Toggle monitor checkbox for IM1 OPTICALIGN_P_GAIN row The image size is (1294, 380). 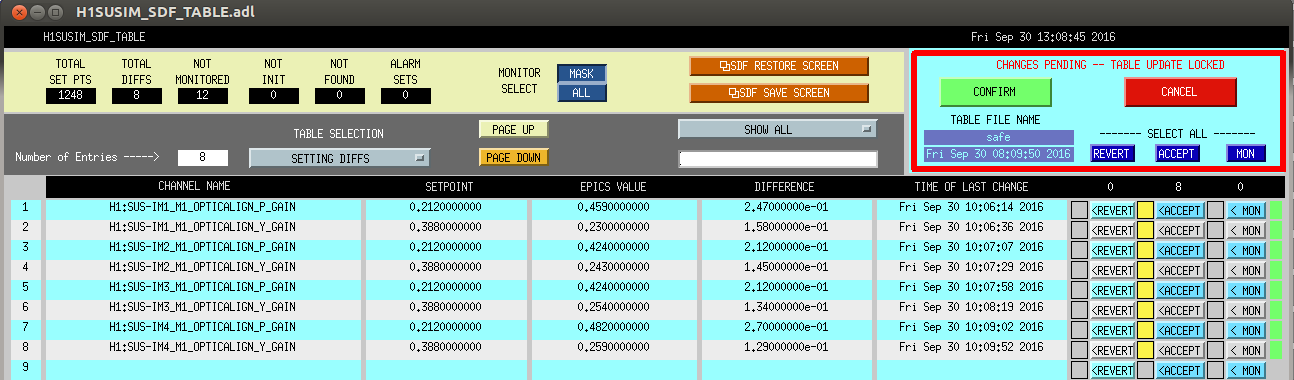pyautogui.click(x=1214, y=210)
